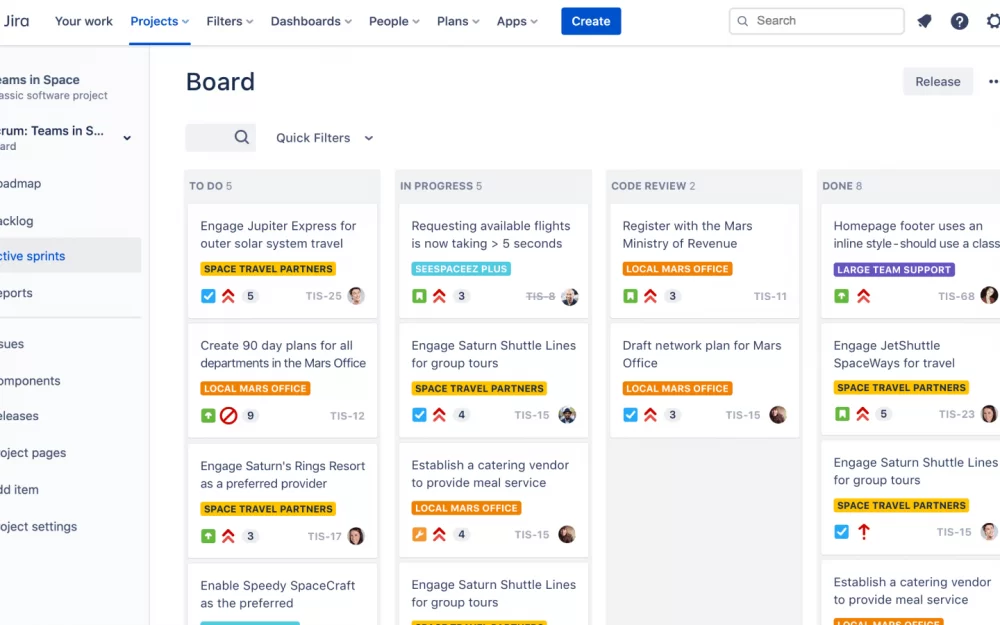This screenshot has width=1000, height=625.
Task: Click the task type icon on TIS-25 card
Action: point(209,296)
